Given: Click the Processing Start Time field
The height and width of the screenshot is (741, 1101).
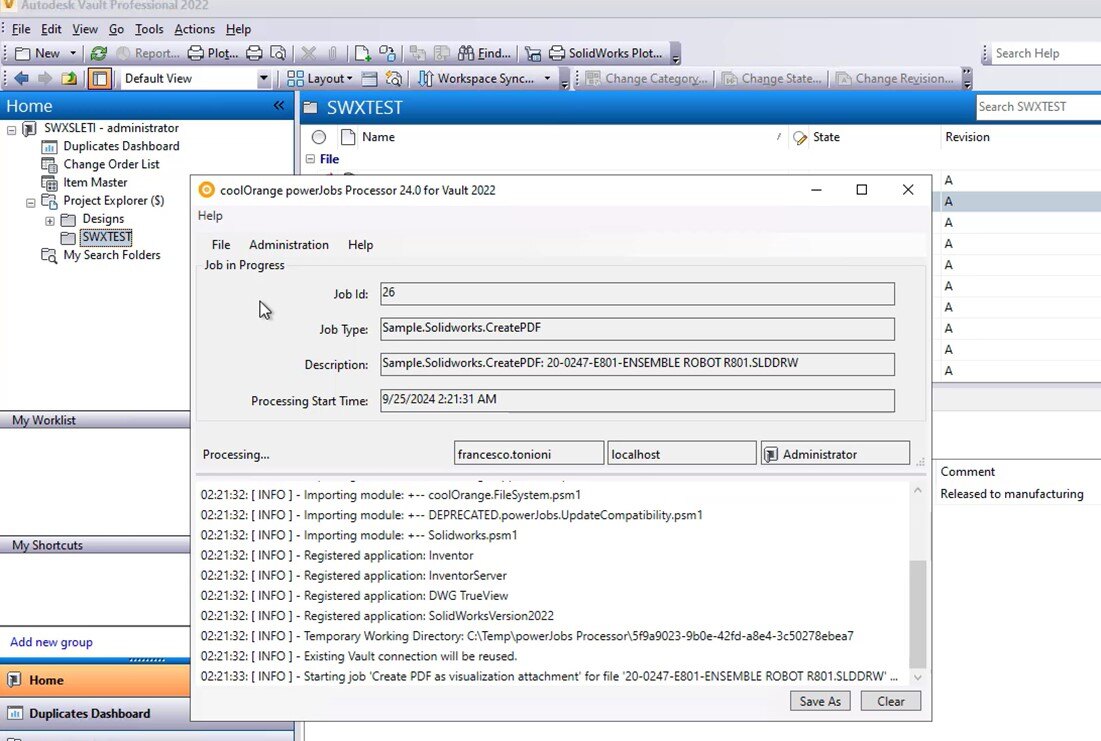Looking at the screenshot, I should pos(637,400).
